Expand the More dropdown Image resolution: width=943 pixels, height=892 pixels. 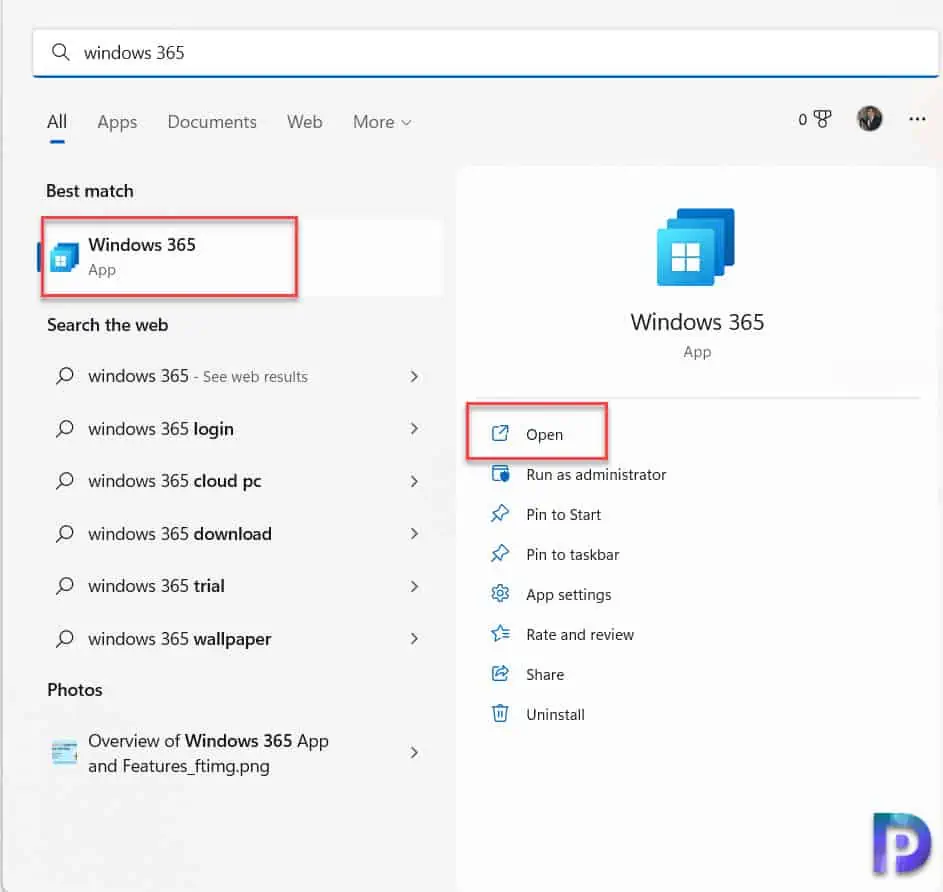[x=382, y=122]
